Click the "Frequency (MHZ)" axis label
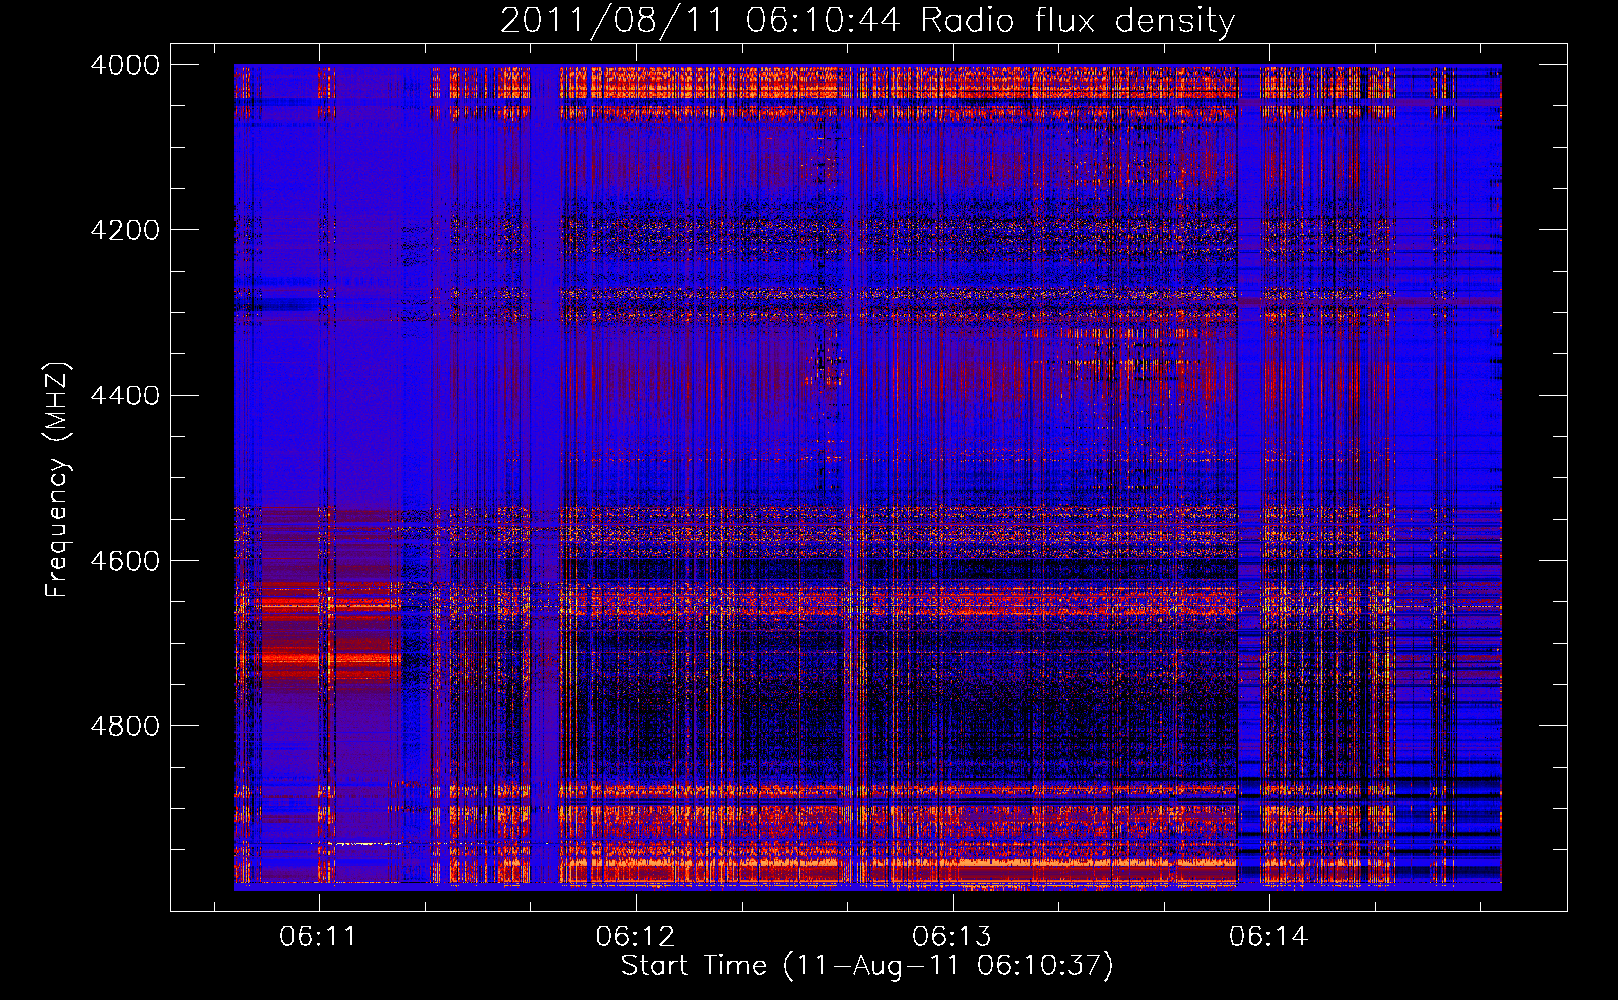This screenshot has height=1000, width=1618. (x=57, y=480)
